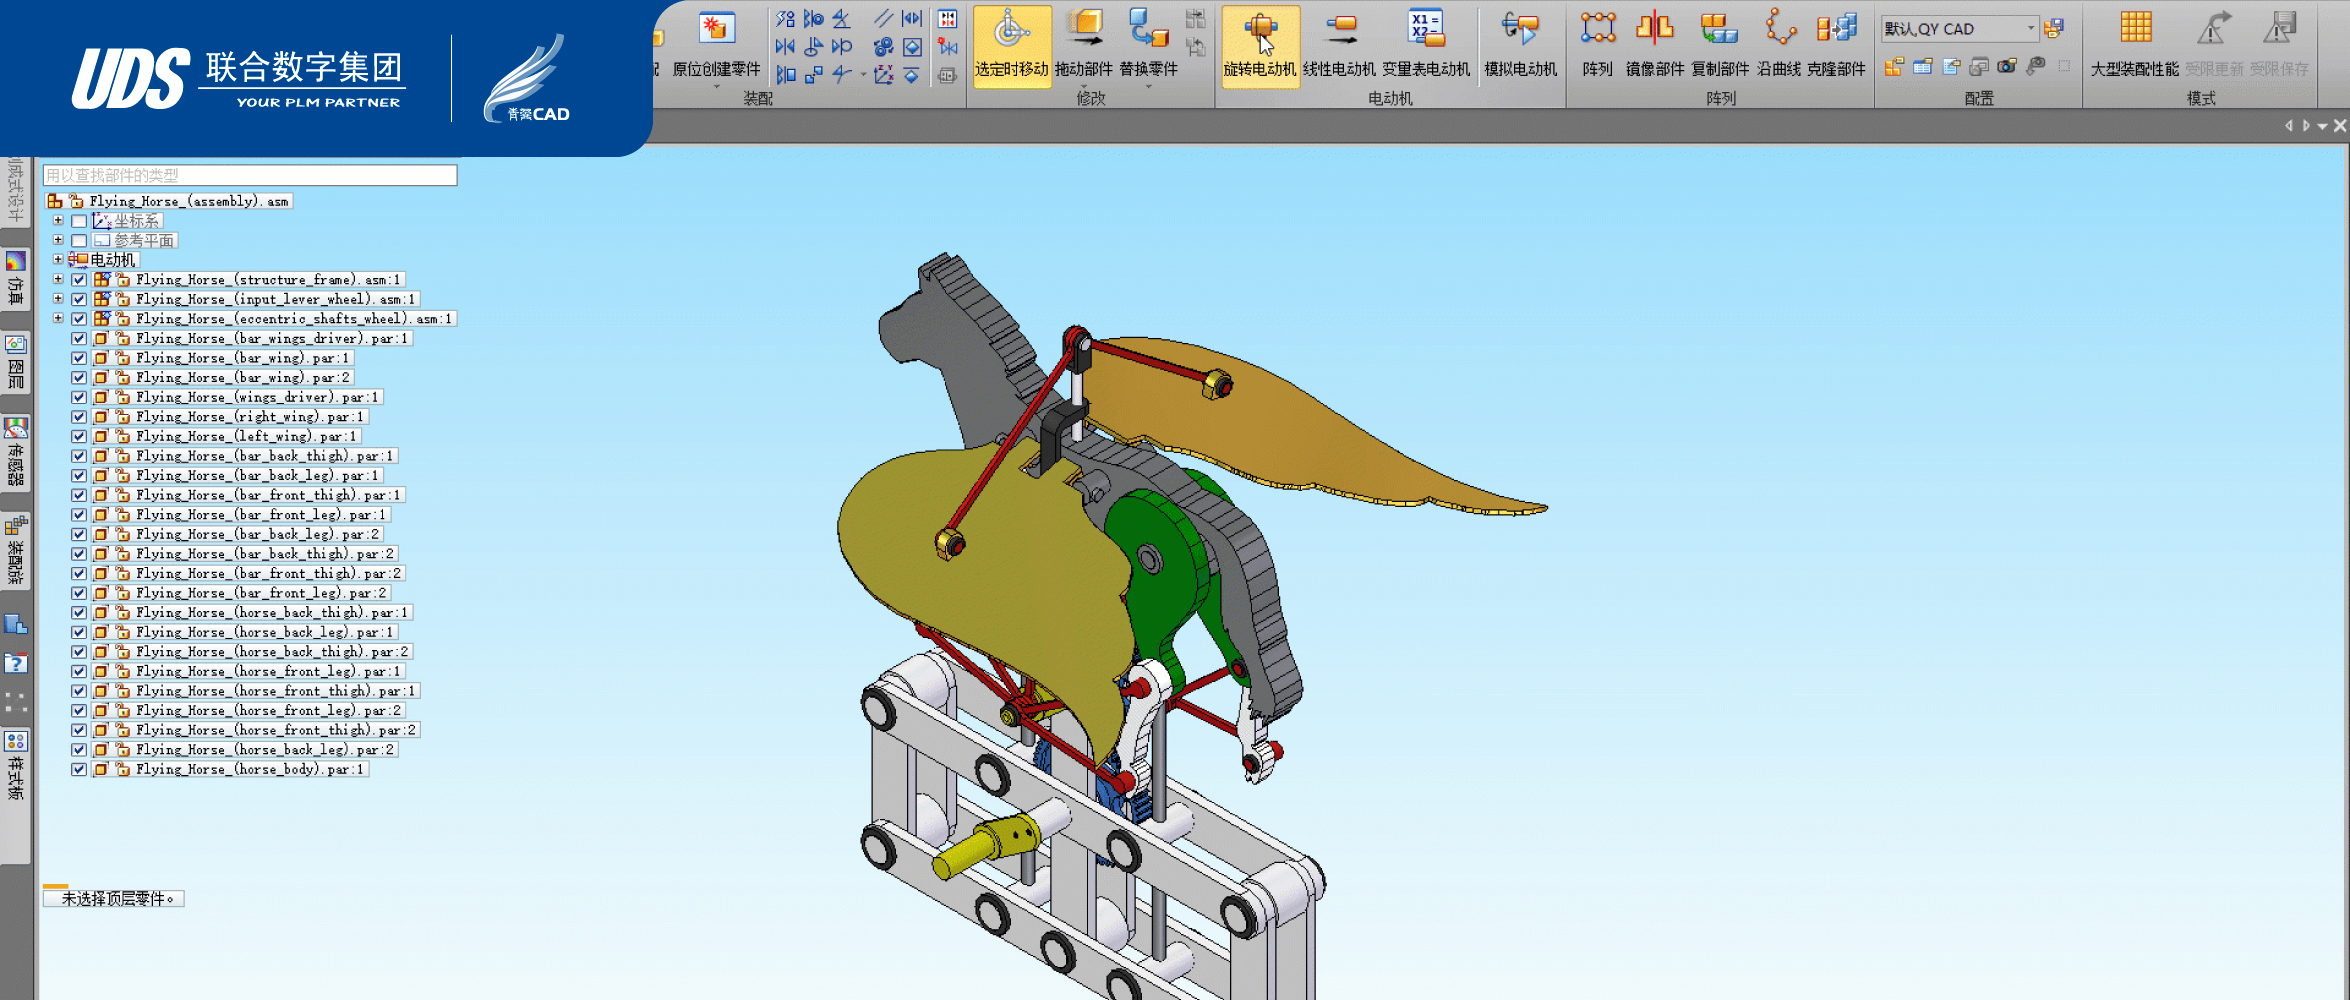Click the question mark help panel icon
The width and height of the screenshot is (2350, 1000).
pyautogui.click(x=15, y=663)
